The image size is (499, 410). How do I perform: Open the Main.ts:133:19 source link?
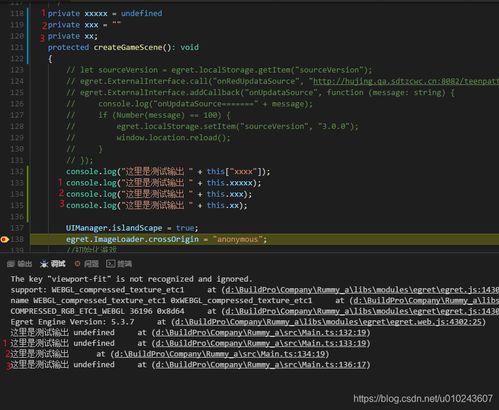[261, 343]
